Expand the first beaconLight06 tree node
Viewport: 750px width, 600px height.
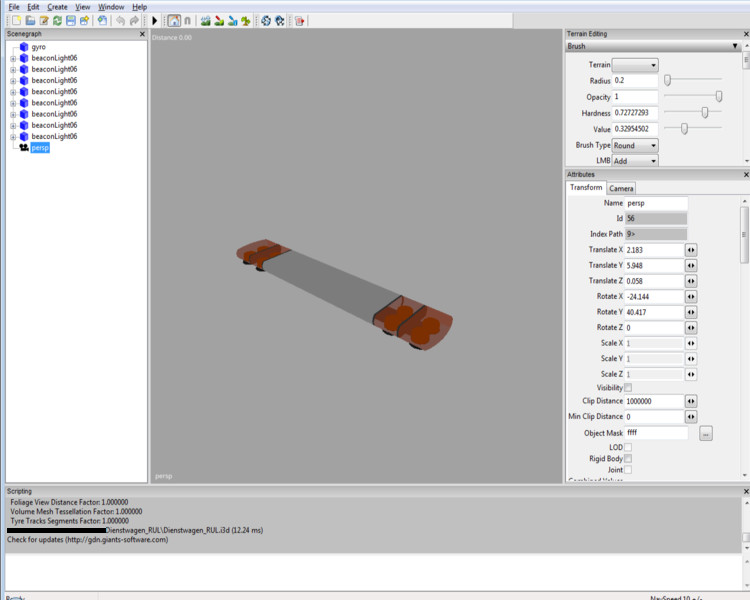pyautogui.click(x=13, y=58)
